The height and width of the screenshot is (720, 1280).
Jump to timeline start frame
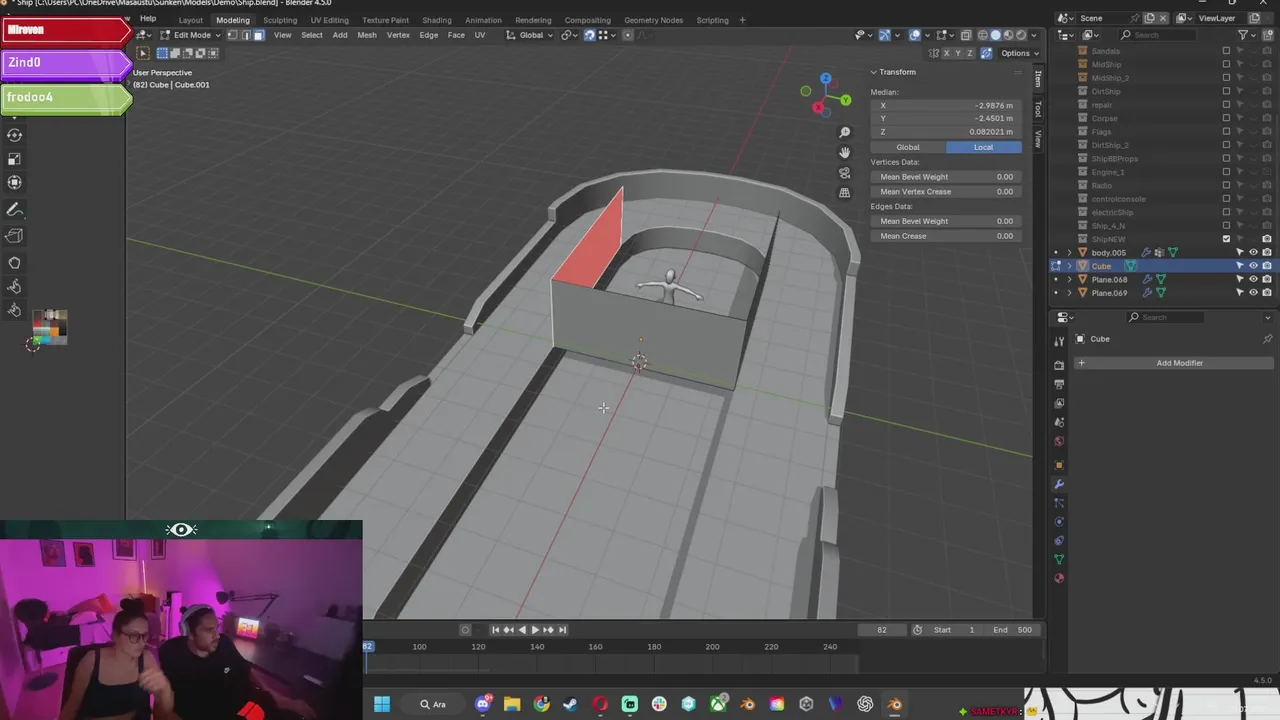point(495,630)
